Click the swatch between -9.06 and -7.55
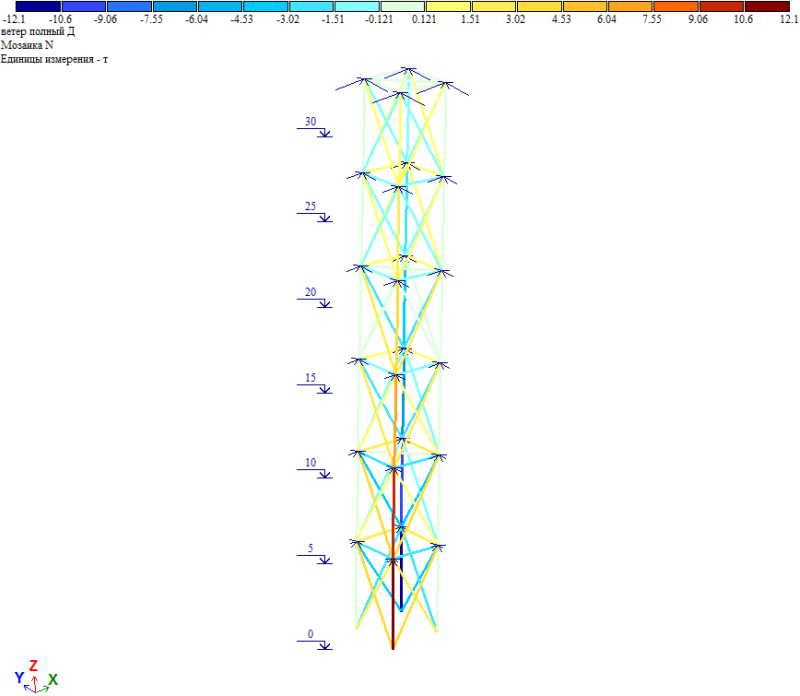This screenshot has height=696, width=800. (129, 7)
